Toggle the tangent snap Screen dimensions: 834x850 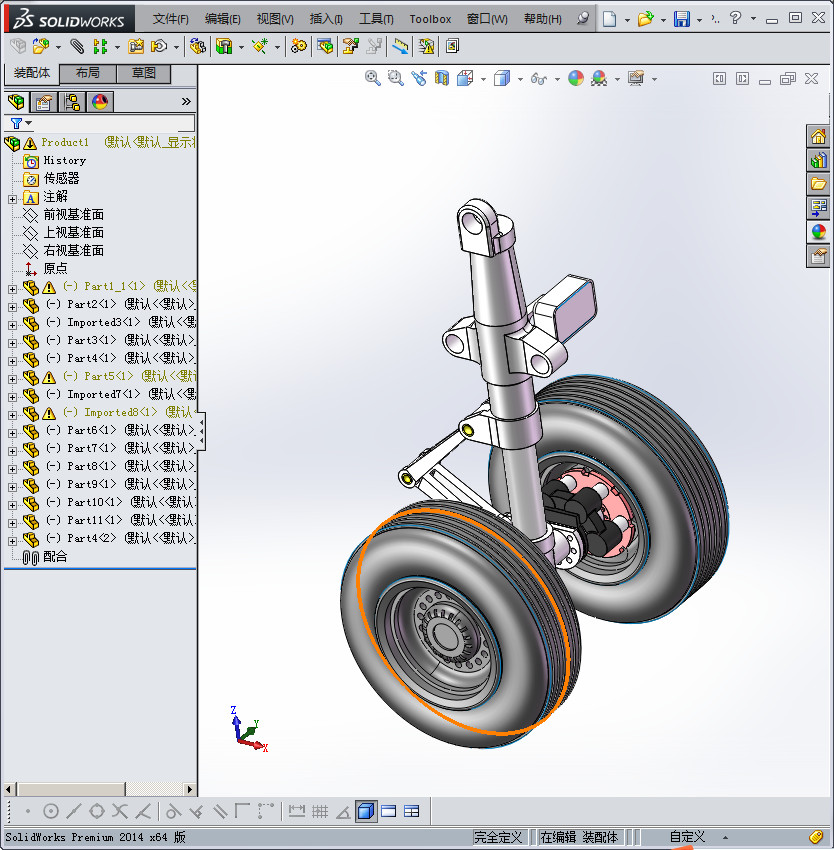pyautogui.click(x=173, y=811)
